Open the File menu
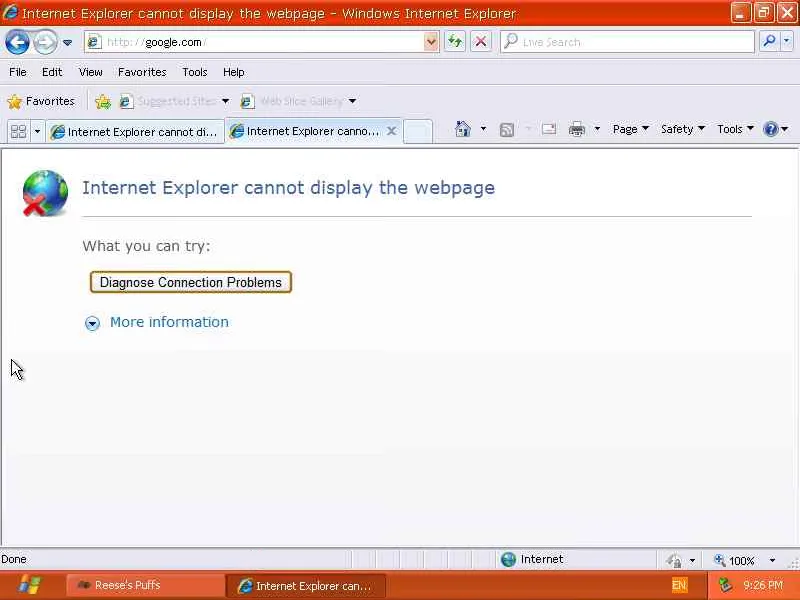 [x=18, y=72]
